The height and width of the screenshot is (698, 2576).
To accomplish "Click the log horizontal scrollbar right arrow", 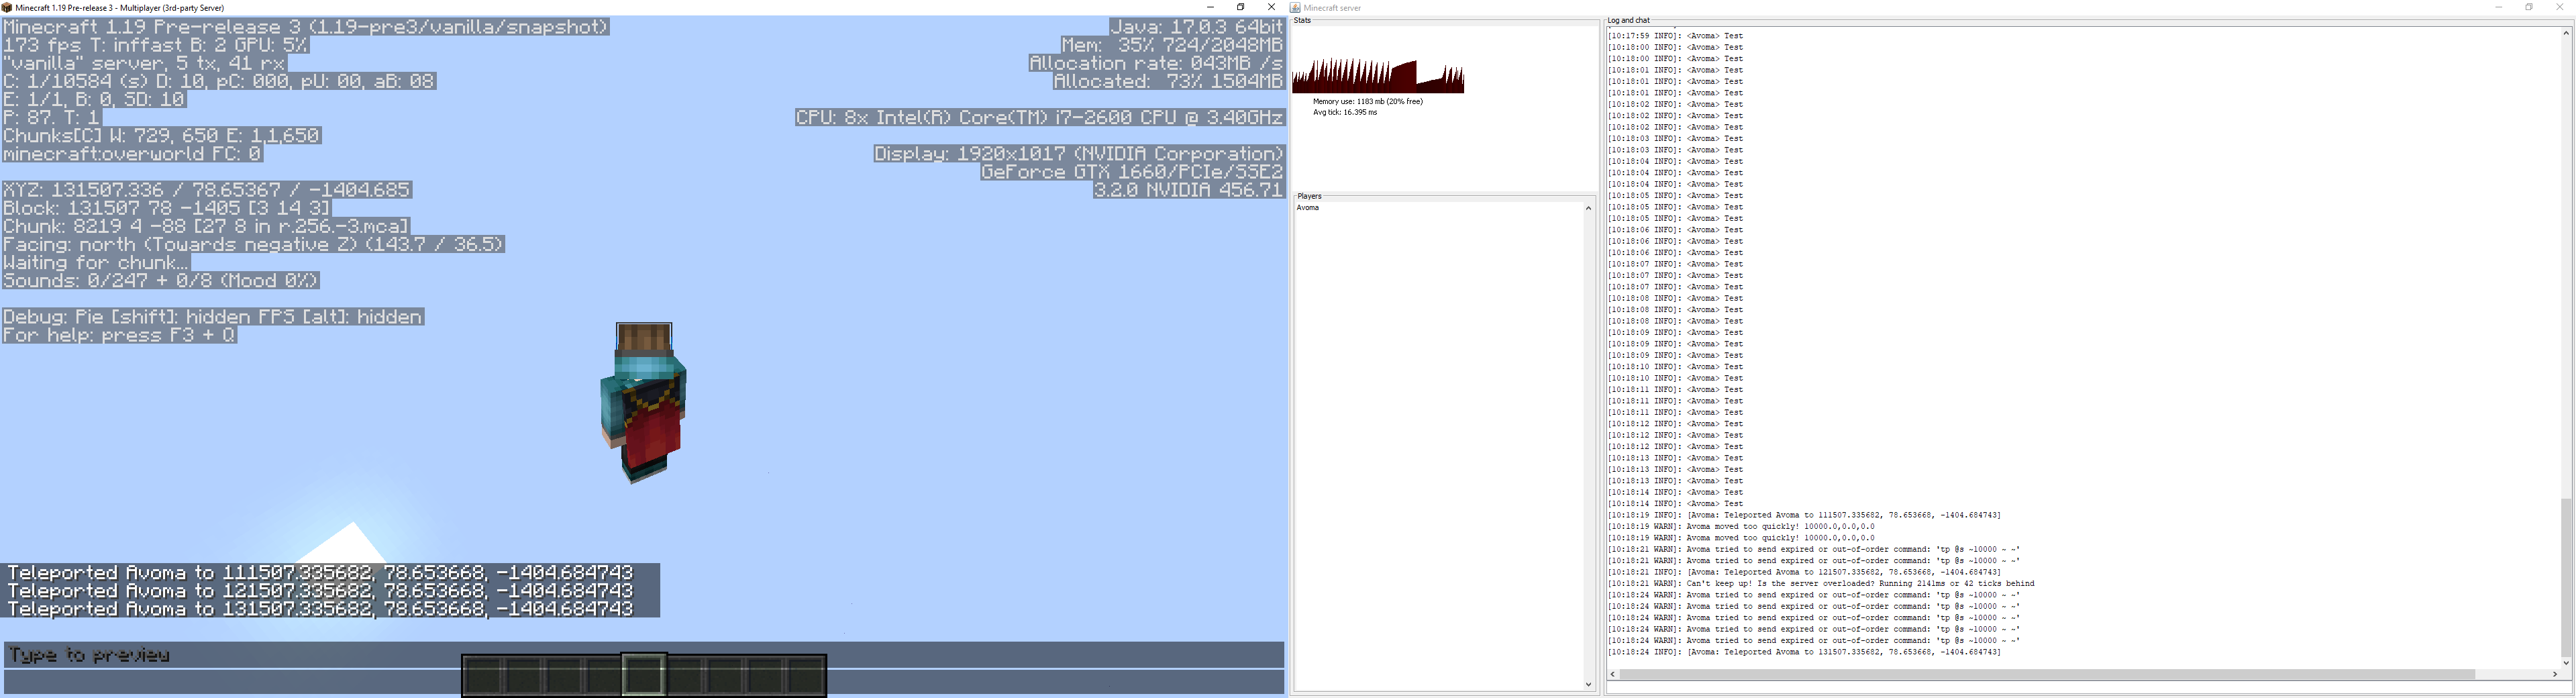I will click(x=2555, y=674).
